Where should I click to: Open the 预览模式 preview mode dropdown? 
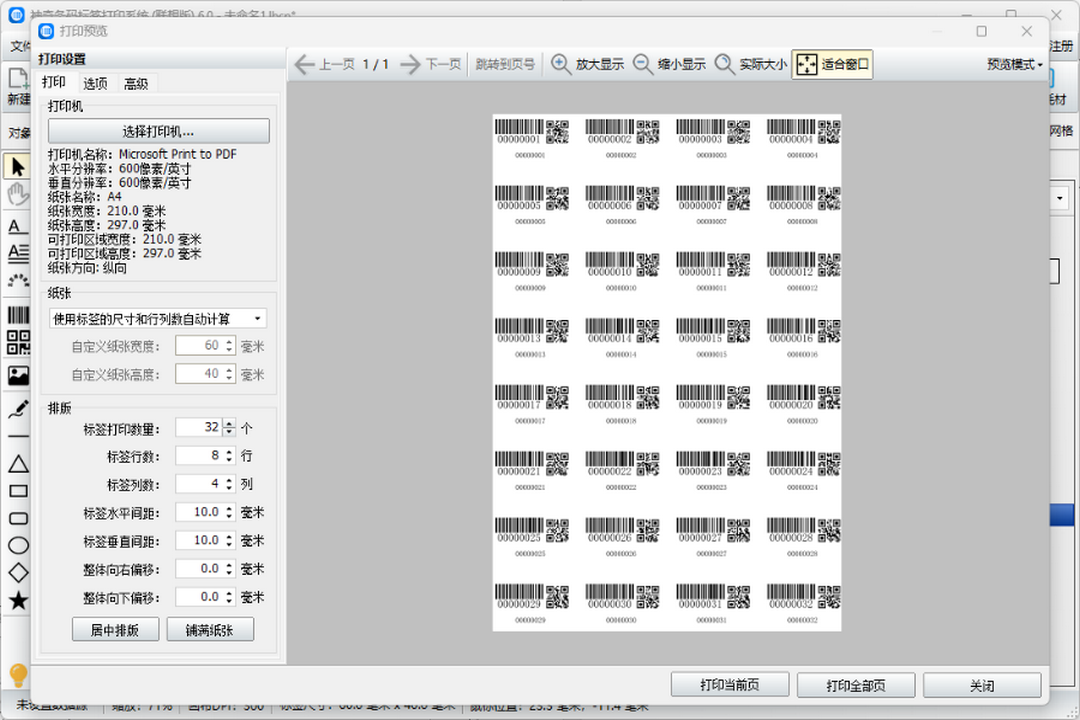pyautogui.click(x=1014, y=64)
